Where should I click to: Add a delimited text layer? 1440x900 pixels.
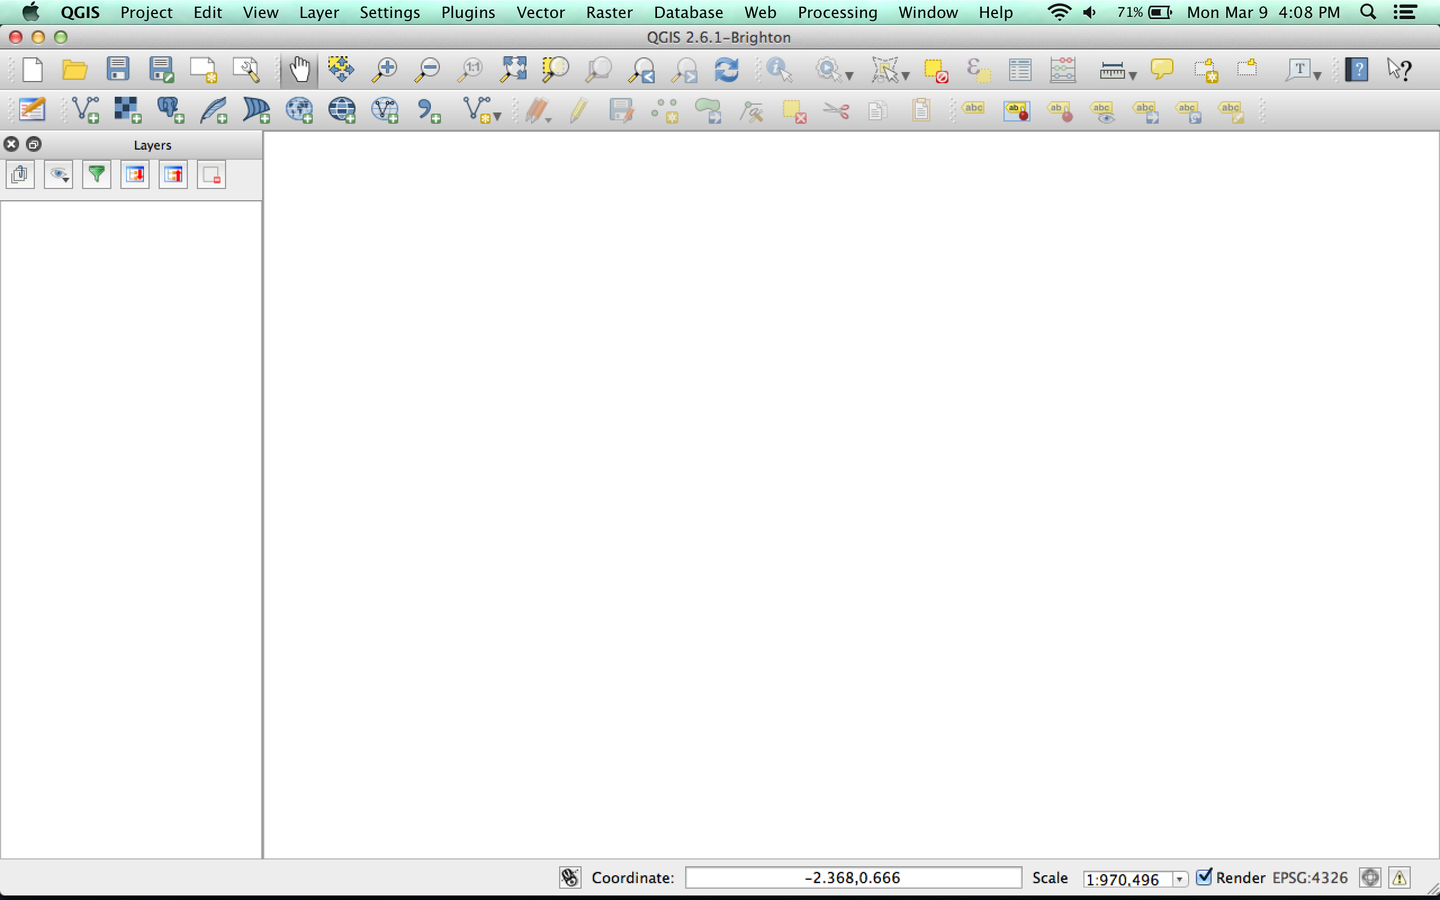point(429,109)
